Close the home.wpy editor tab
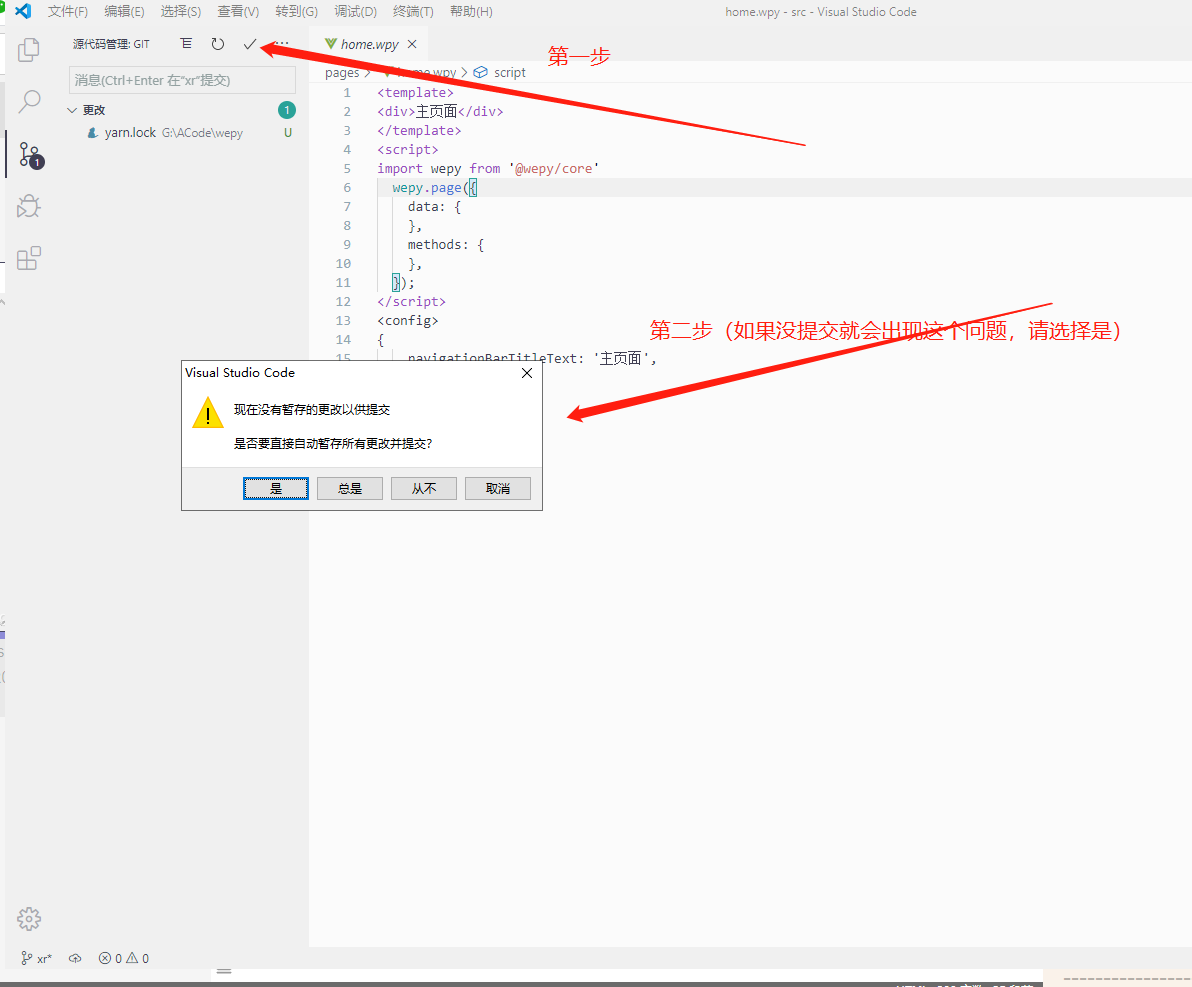This screenshot has height=987, width=1192. (x=412, y=44)
